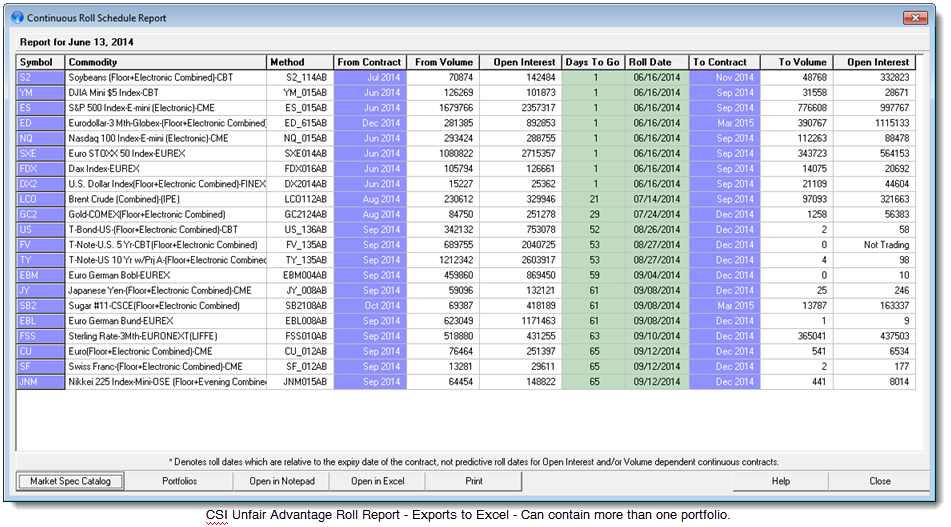Select the YM symbol cell

pyautogui.click(x=41, y=93)
